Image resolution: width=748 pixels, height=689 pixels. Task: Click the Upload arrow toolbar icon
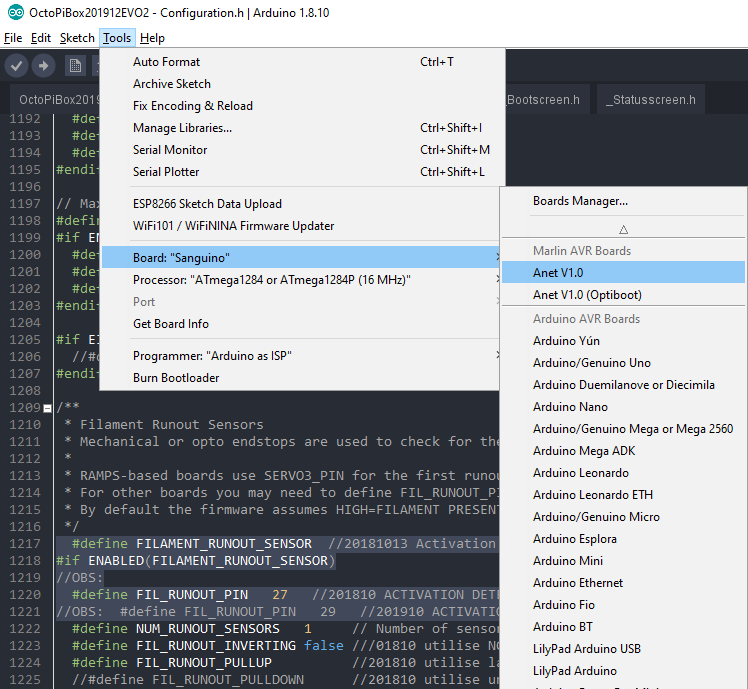click(43, 66)
